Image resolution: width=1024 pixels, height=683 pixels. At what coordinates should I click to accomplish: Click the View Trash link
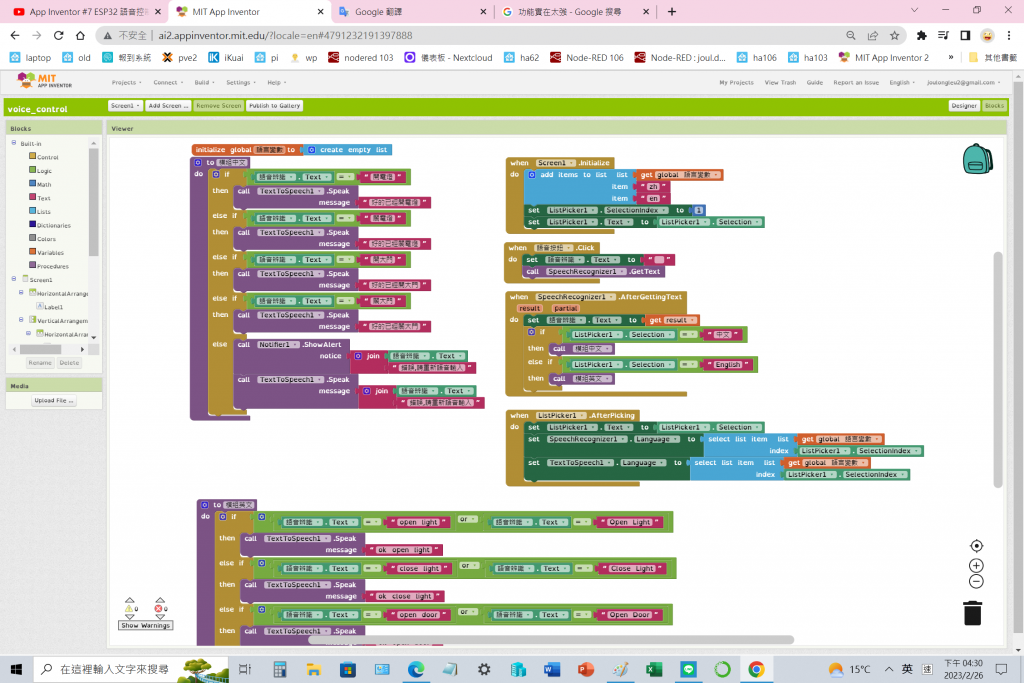pos(780,82)
